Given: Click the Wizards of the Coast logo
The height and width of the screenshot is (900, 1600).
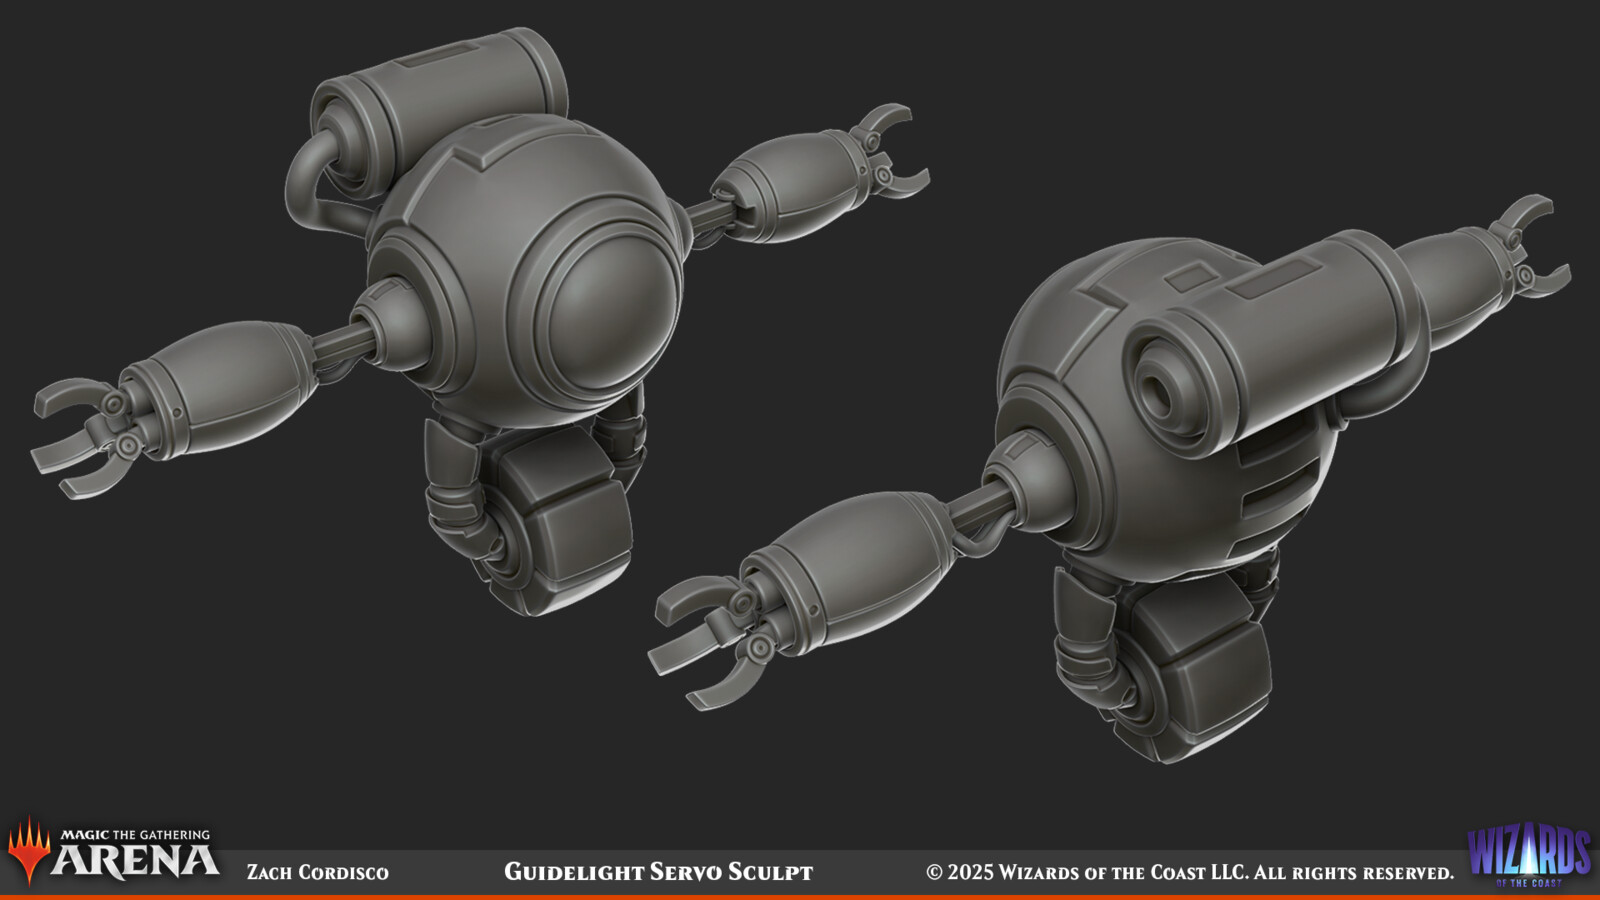Looking at the screenshot, I should tap(1529, 855).
